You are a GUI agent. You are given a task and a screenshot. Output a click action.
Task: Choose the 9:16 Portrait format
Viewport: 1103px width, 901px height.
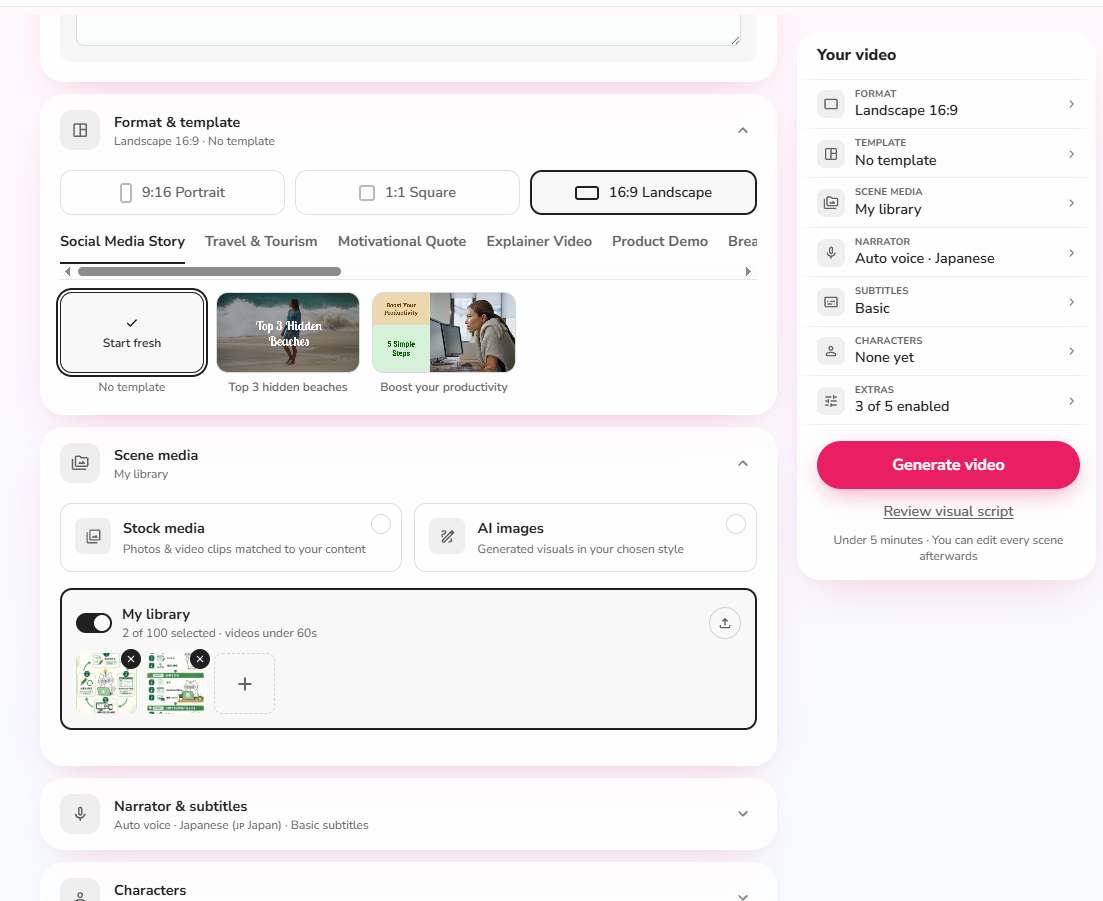[x=172, y=193]
